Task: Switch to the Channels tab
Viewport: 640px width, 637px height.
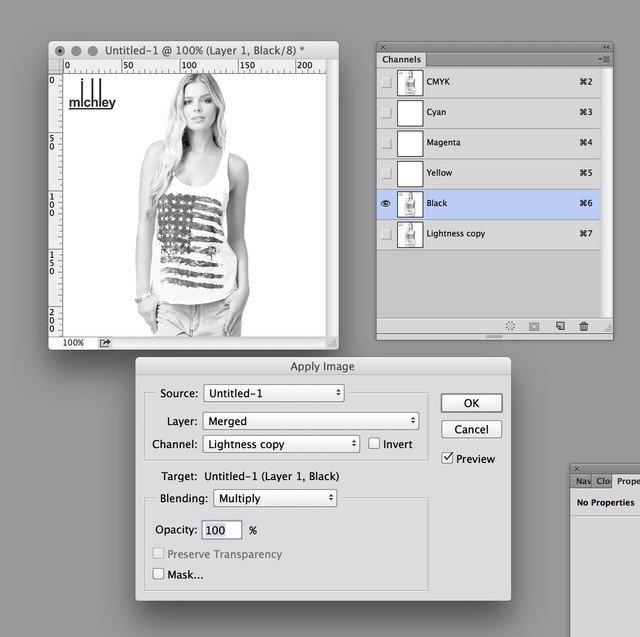Action: (401, 60)
